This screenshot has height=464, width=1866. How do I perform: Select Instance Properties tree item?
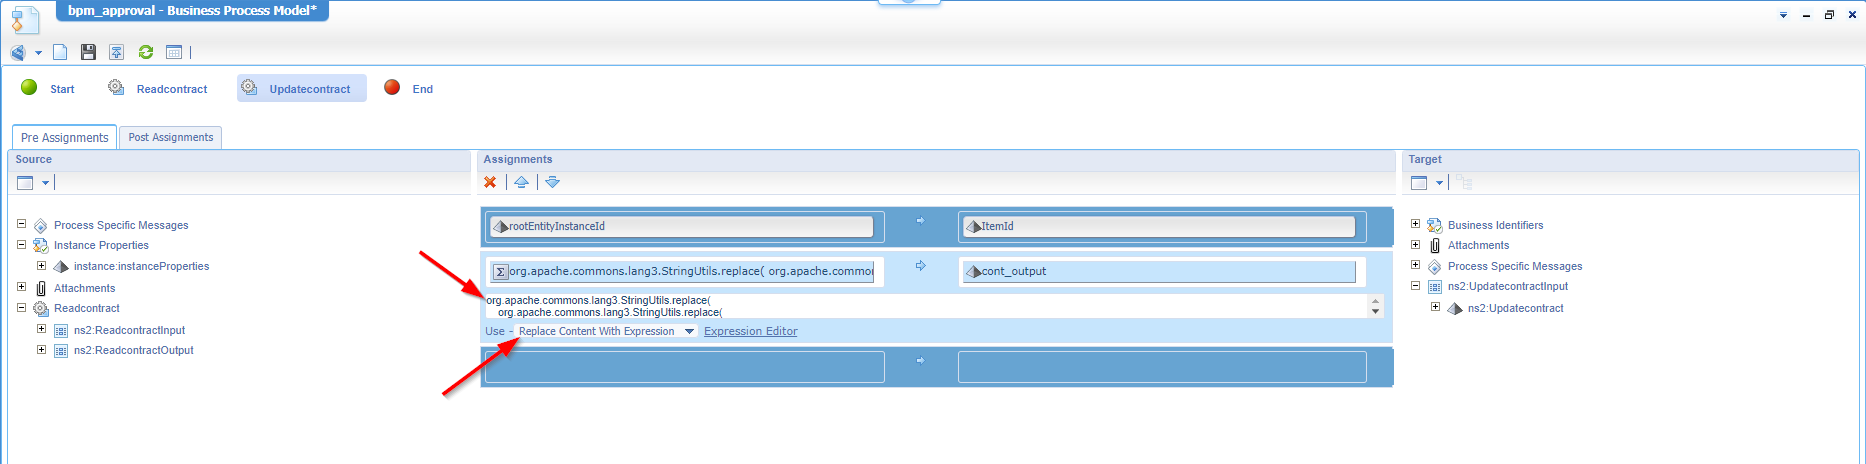(x=101, y=245)
